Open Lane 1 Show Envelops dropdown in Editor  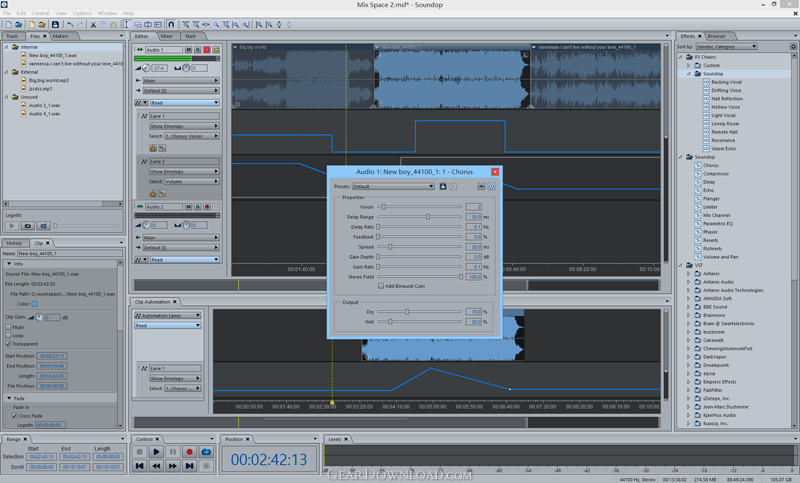coord(184,125)
